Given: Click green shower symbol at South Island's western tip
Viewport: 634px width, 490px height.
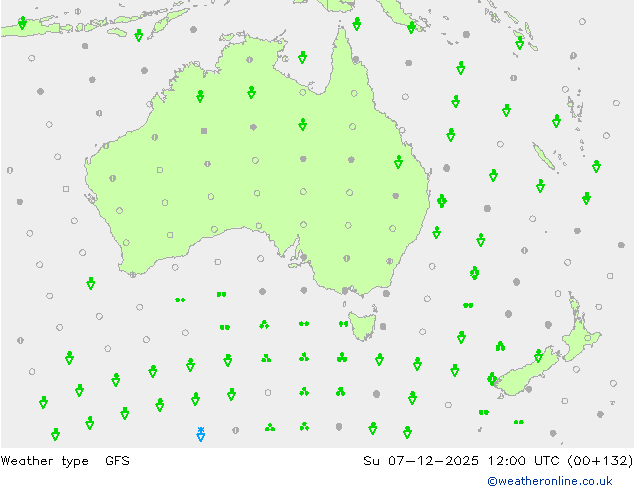Looking at the screenshot, I should pos(492,379).
